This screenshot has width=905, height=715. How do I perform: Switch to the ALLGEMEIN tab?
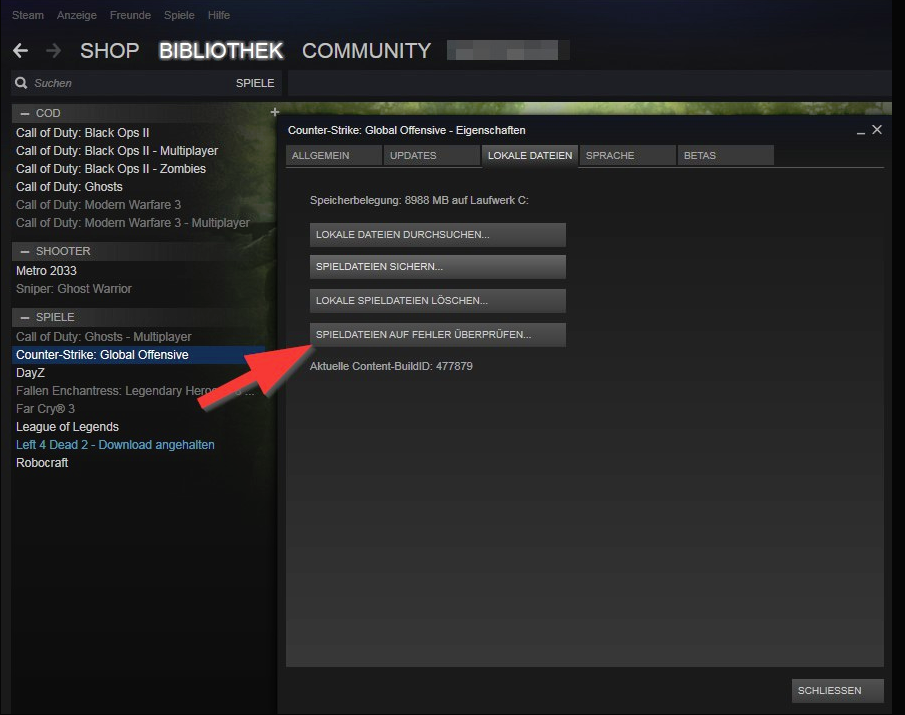[334, 155]
